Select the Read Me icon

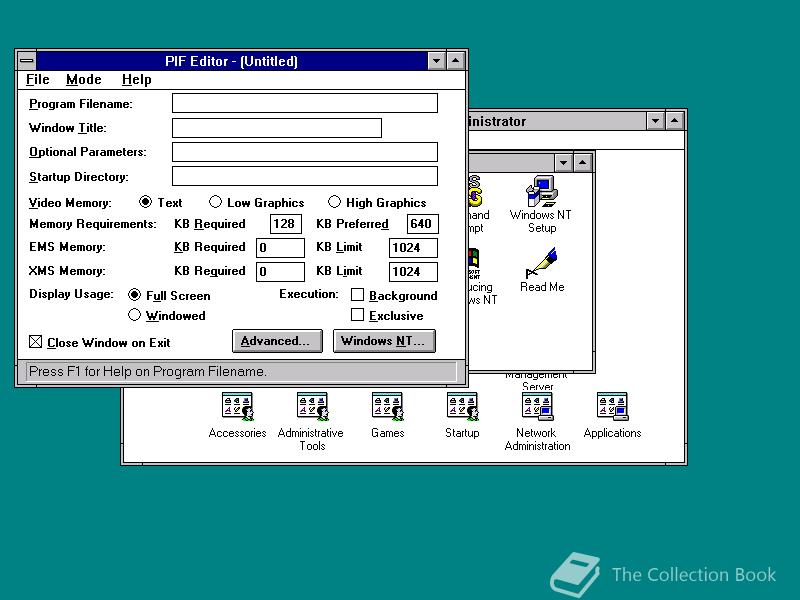pos(541,263)
